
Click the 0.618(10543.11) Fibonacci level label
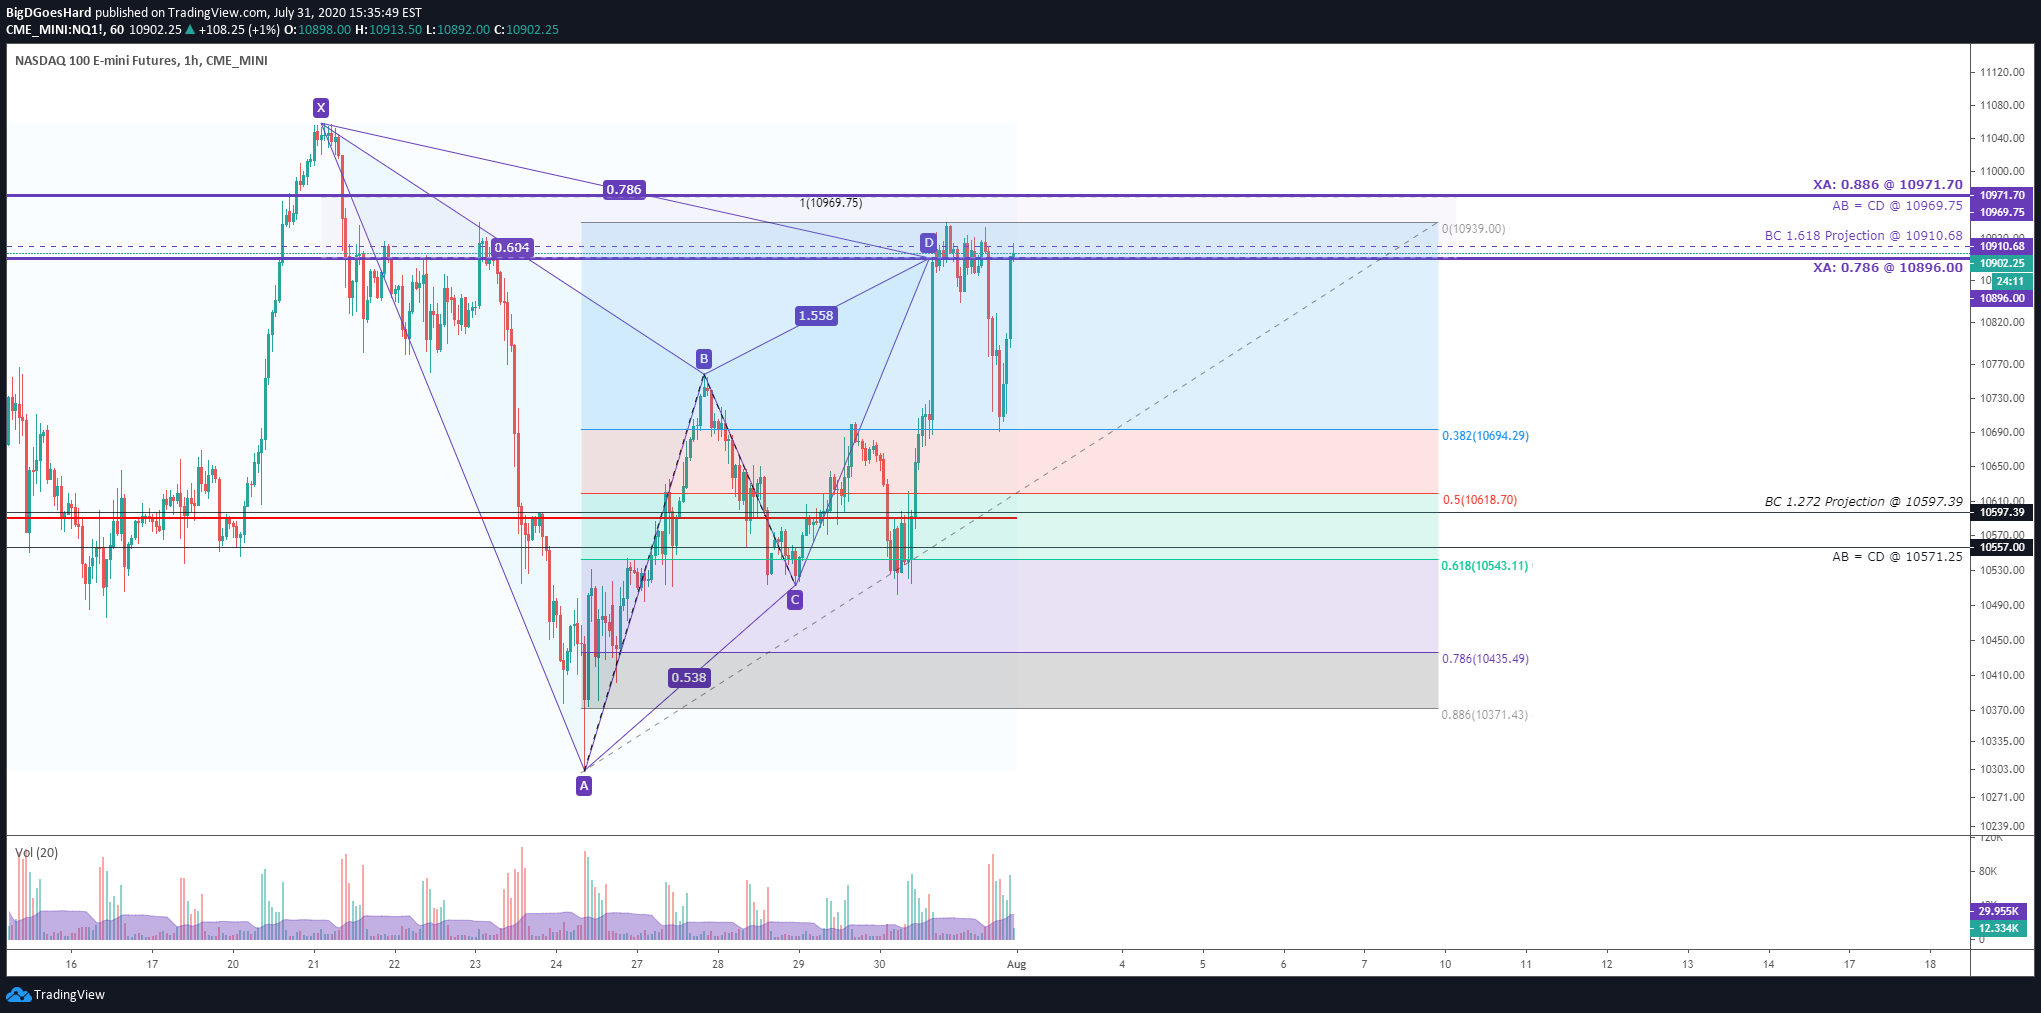point(1485,566)
